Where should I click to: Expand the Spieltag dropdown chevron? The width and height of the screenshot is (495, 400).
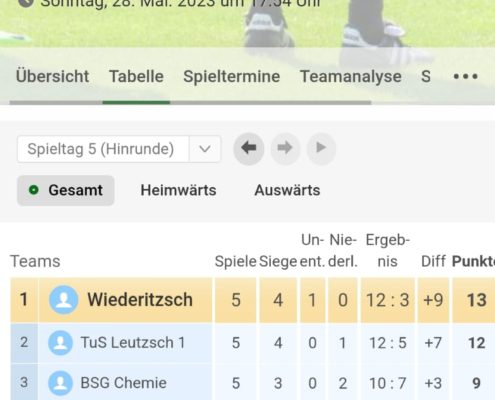[x=205, y=149]
